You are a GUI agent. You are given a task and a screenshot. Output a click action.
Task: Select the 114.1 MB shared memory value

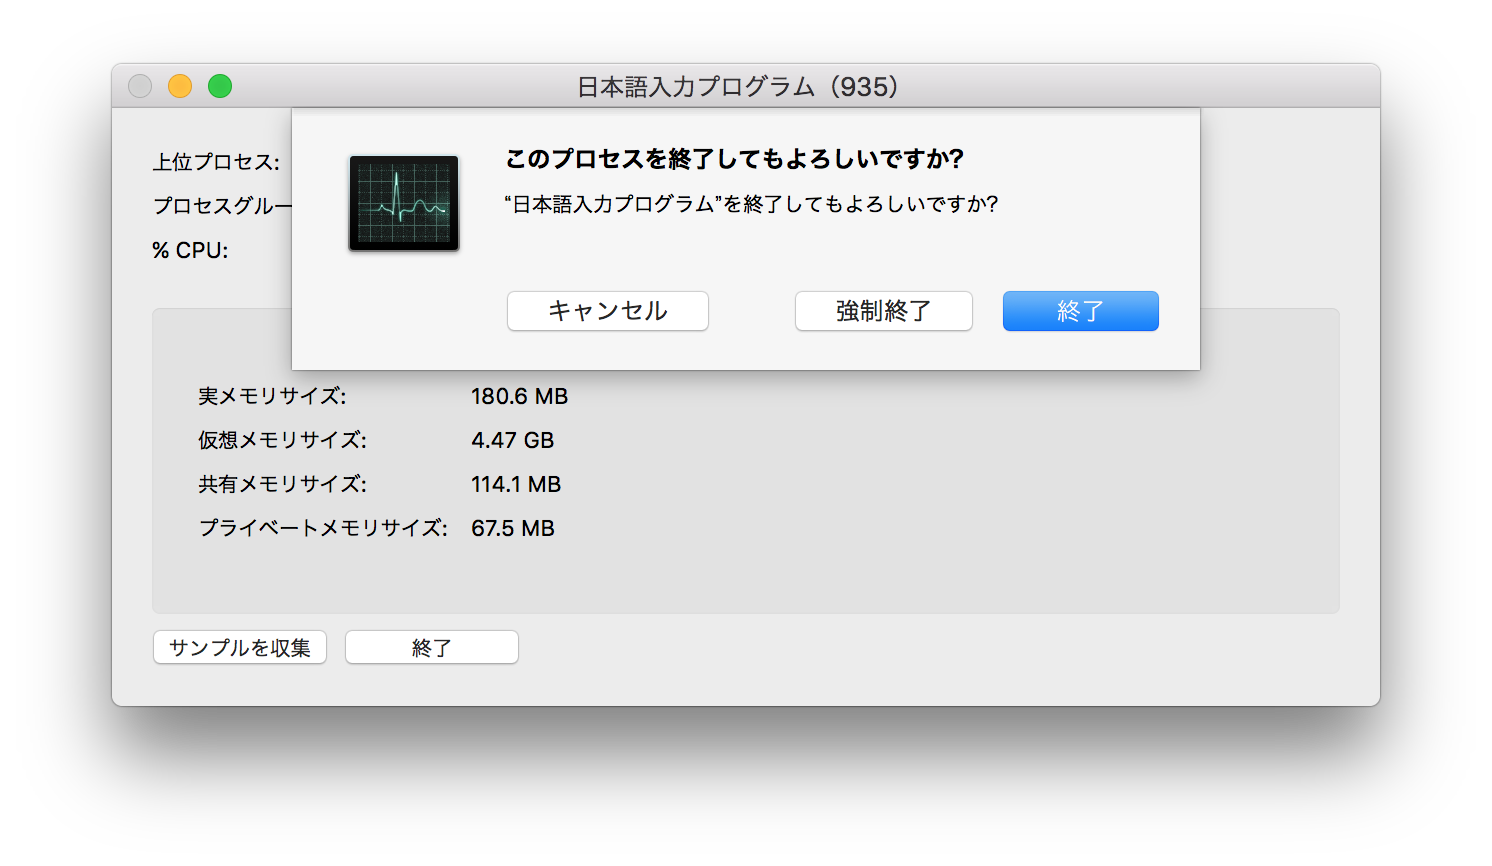tap(516, 484)
